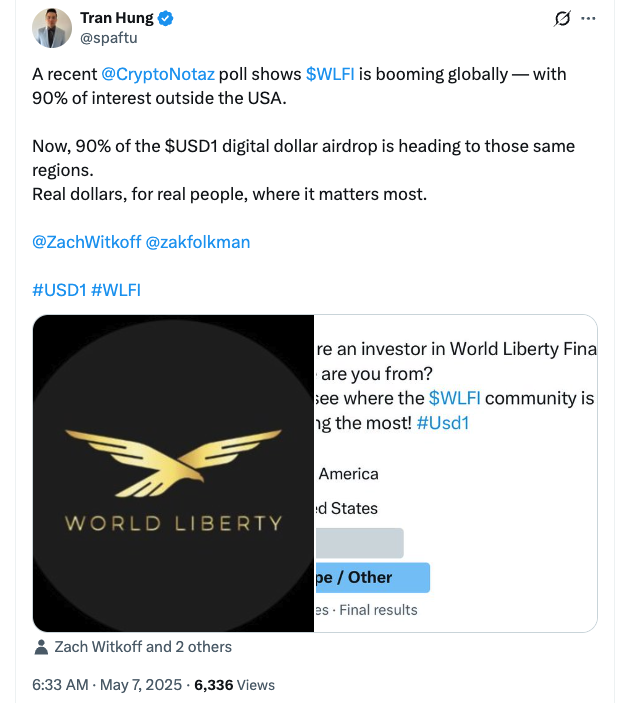Open Tran Hung's profile avatar
This screenshot has height=703, width=634.
click(x=51, y=28)
